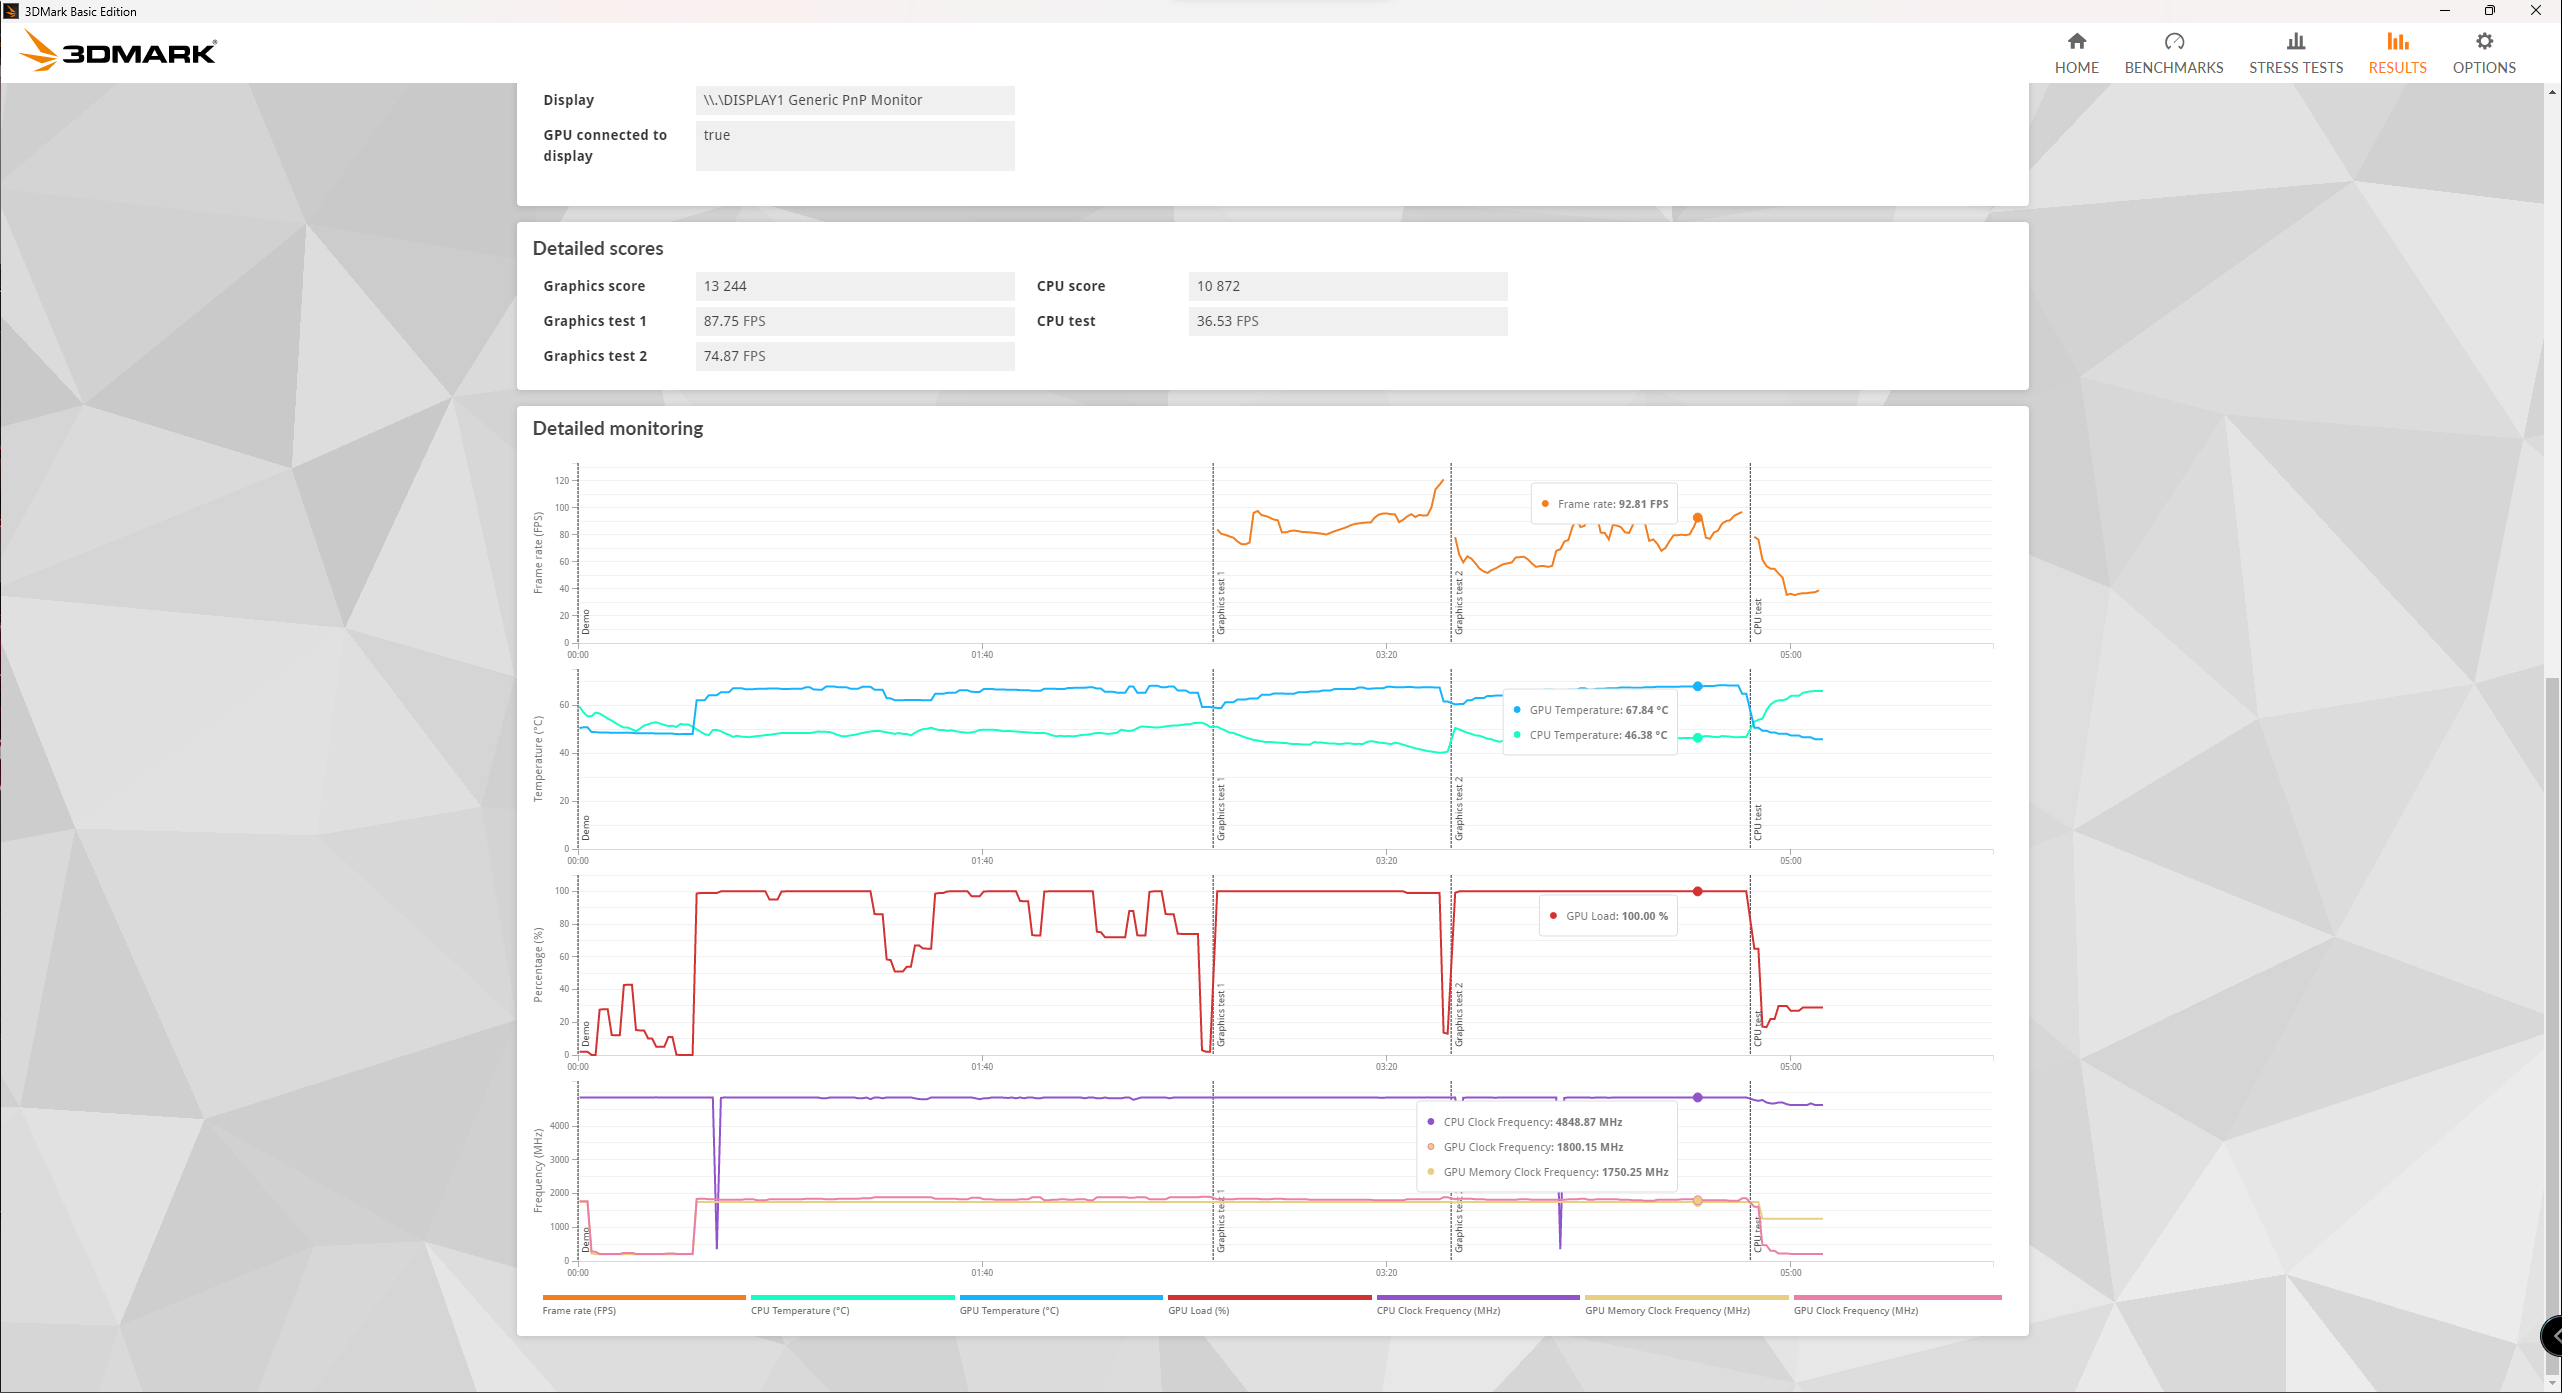
Task: Go to Stress Tests bar-chart icon
Action: coord(2295,42)
